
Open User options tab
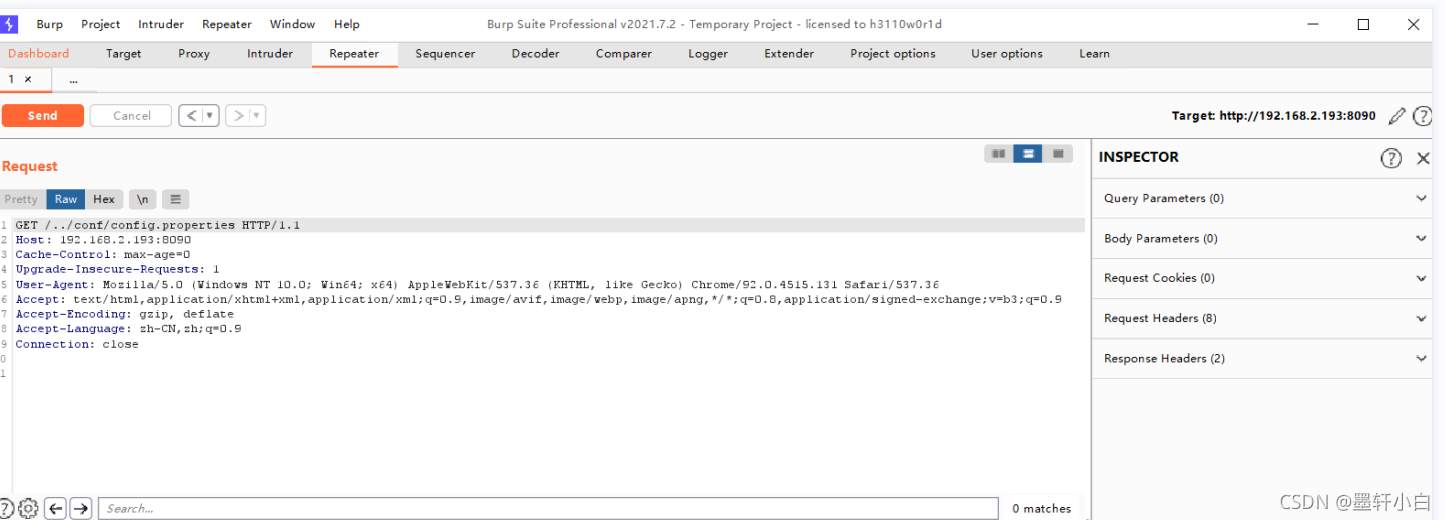(1007, 54)
